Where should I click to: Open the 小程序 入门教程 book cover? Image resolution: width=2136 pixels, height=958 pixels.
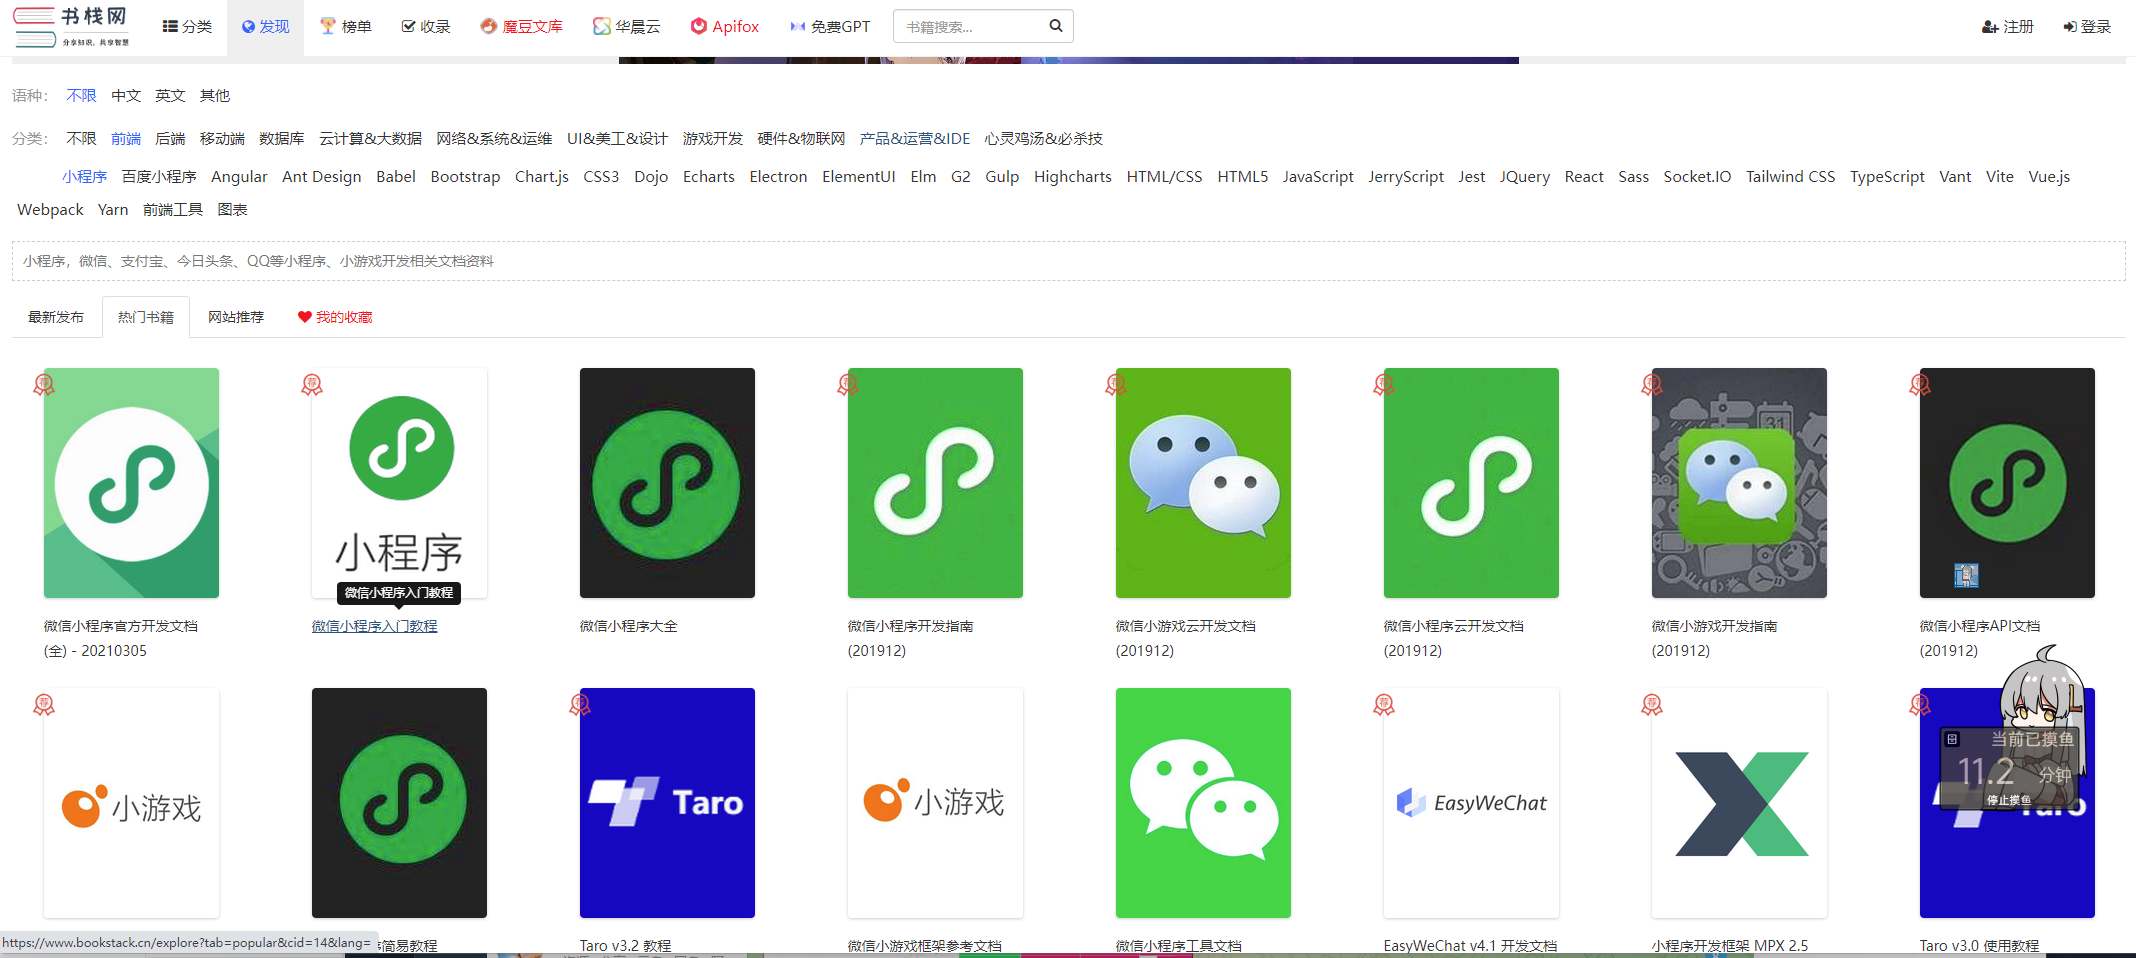pyautogui.click(x=399, y=483)
